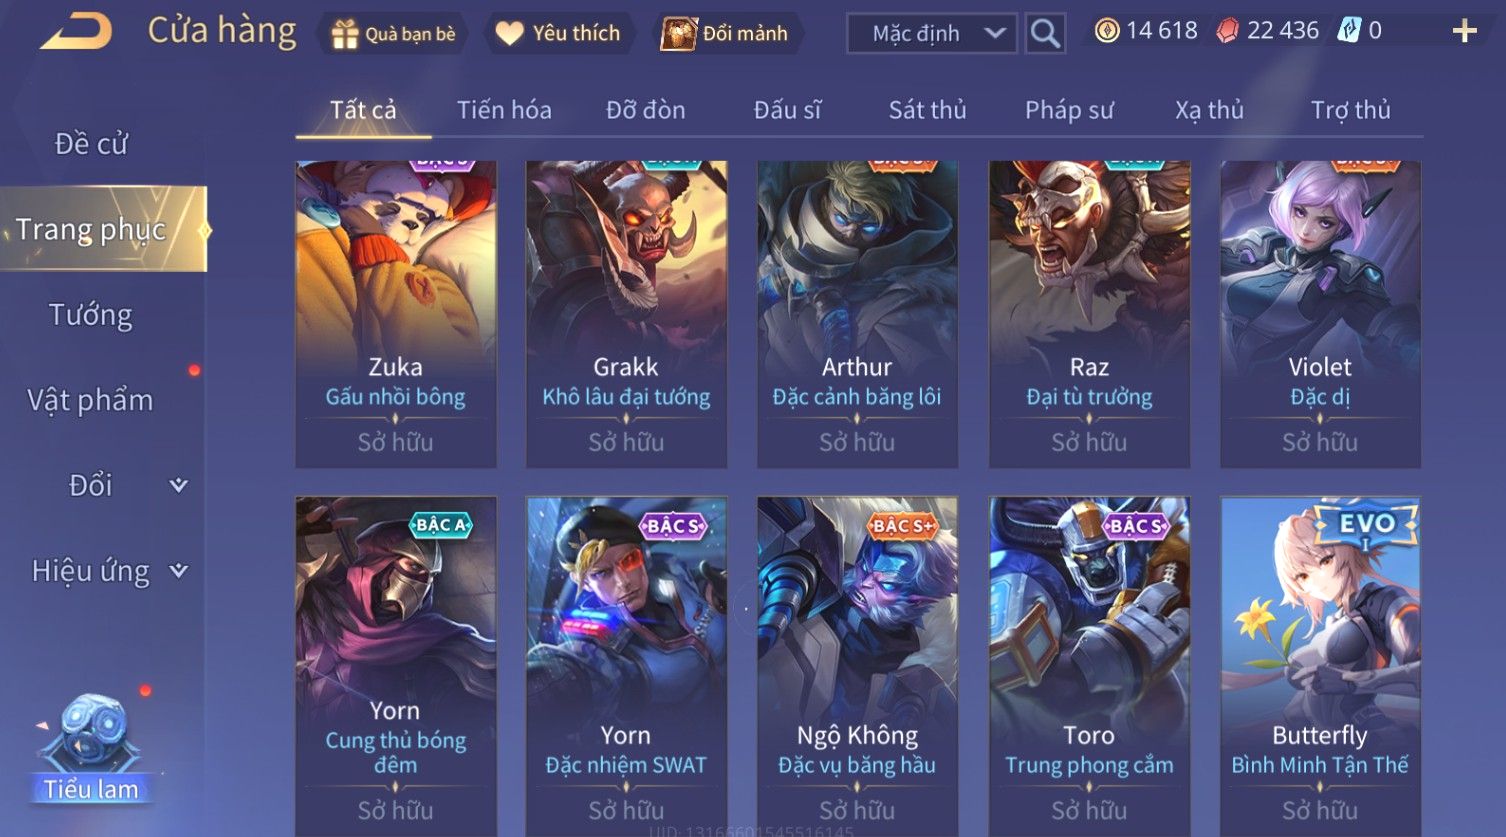Click the plus icon to add currency

(1464, 32)
